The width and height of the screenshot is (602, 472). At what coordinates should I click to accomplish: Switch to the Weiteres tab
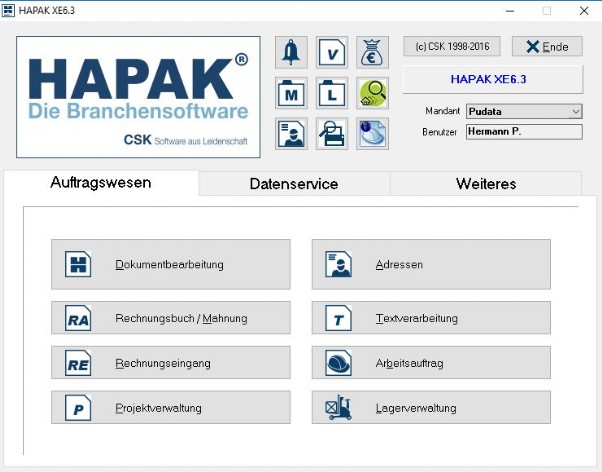pyautogui.click(x=486, y=184)
